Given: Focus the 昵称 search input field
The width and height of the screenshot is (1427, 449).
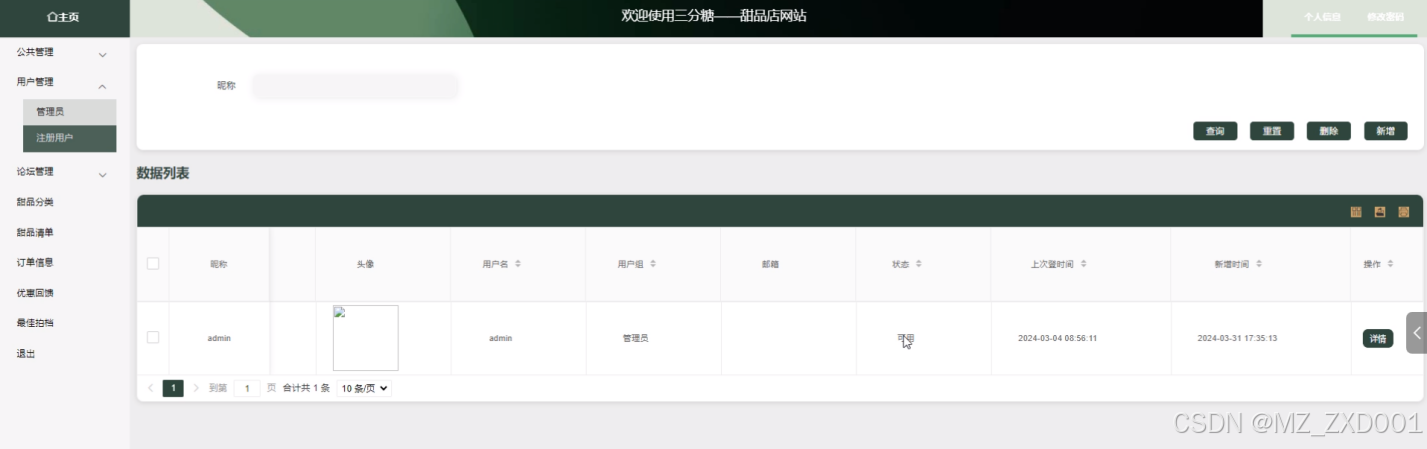Looking at the screenshot, I should 355,86.
